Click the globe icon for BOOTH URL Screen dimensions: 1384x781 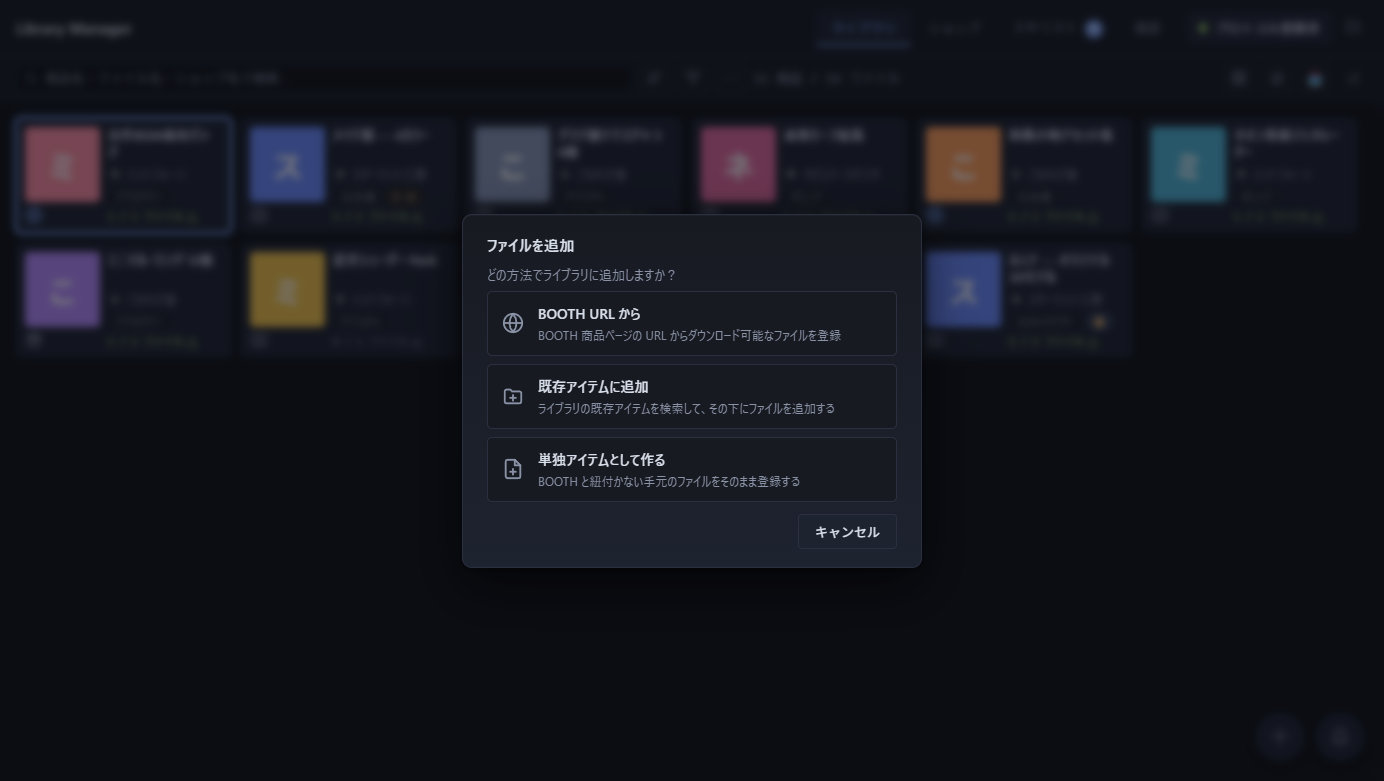513,323
